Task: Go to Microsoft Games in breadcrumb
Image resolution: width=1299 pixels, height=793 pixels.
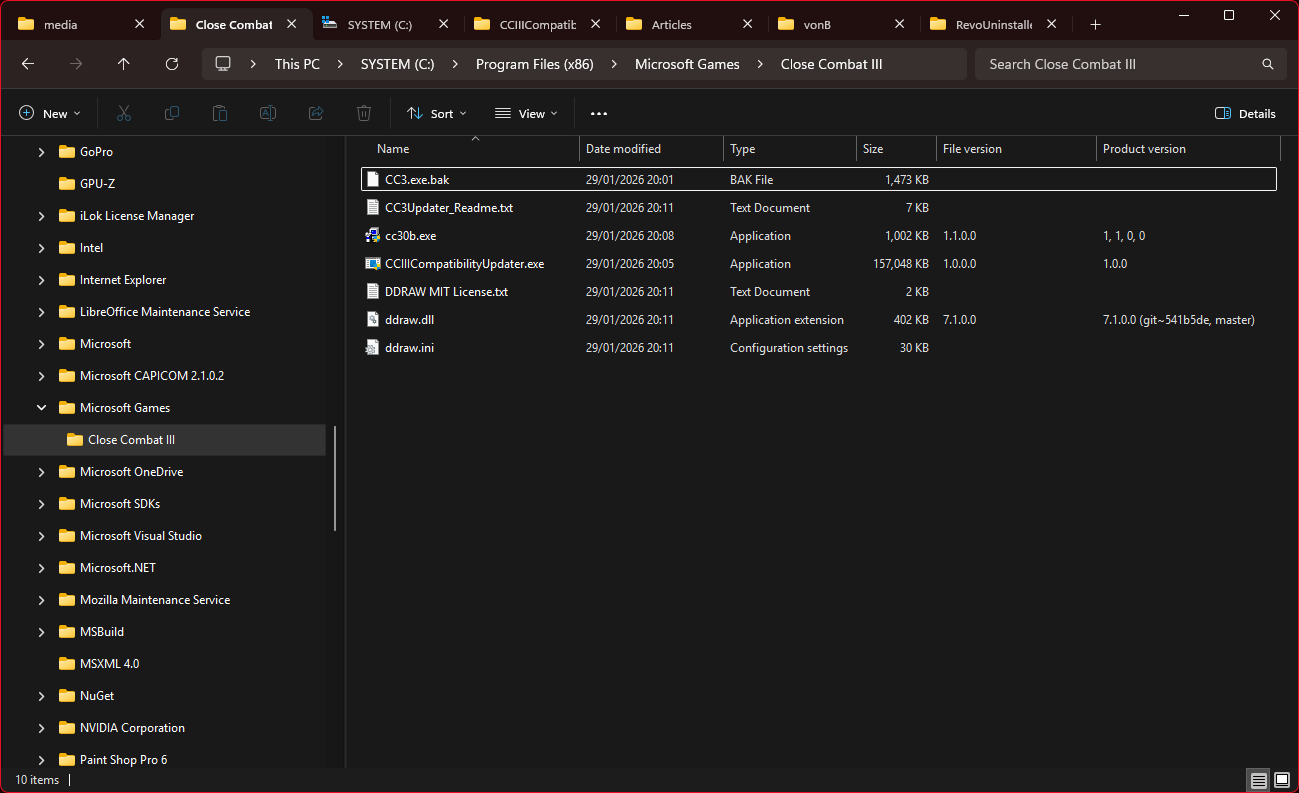Action: click(687, 64)
